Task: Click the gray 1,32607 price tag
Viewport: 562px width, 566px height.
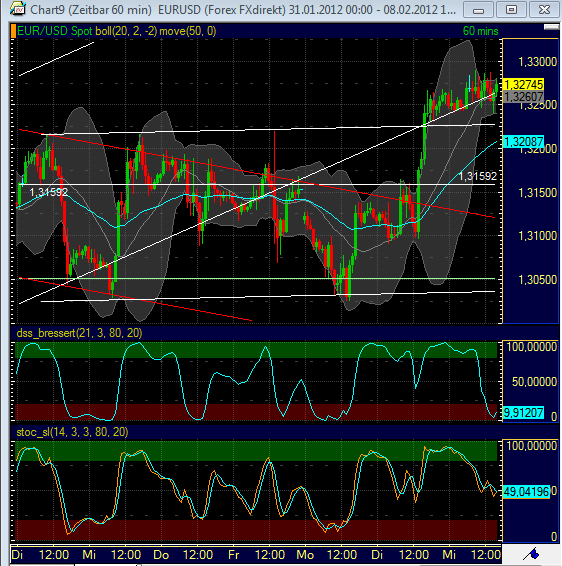Action: 523,96
